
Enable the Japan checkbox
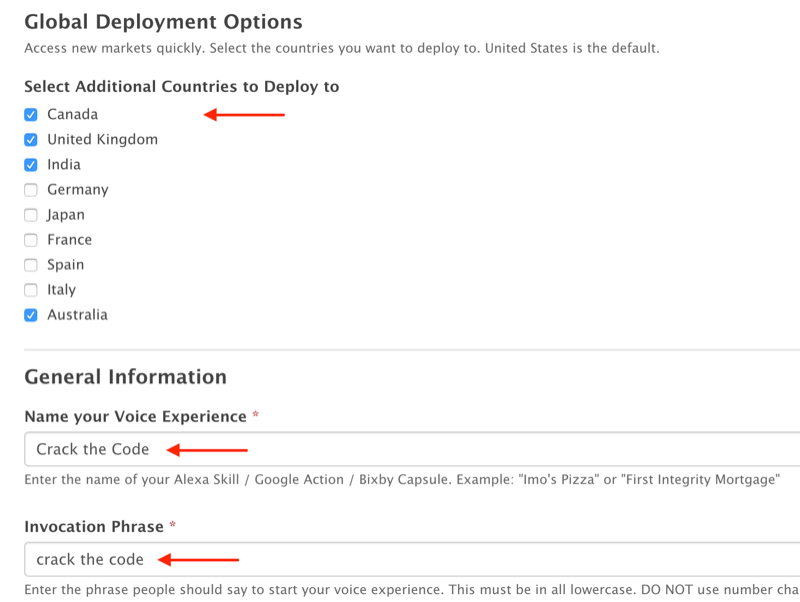point(31,215)
